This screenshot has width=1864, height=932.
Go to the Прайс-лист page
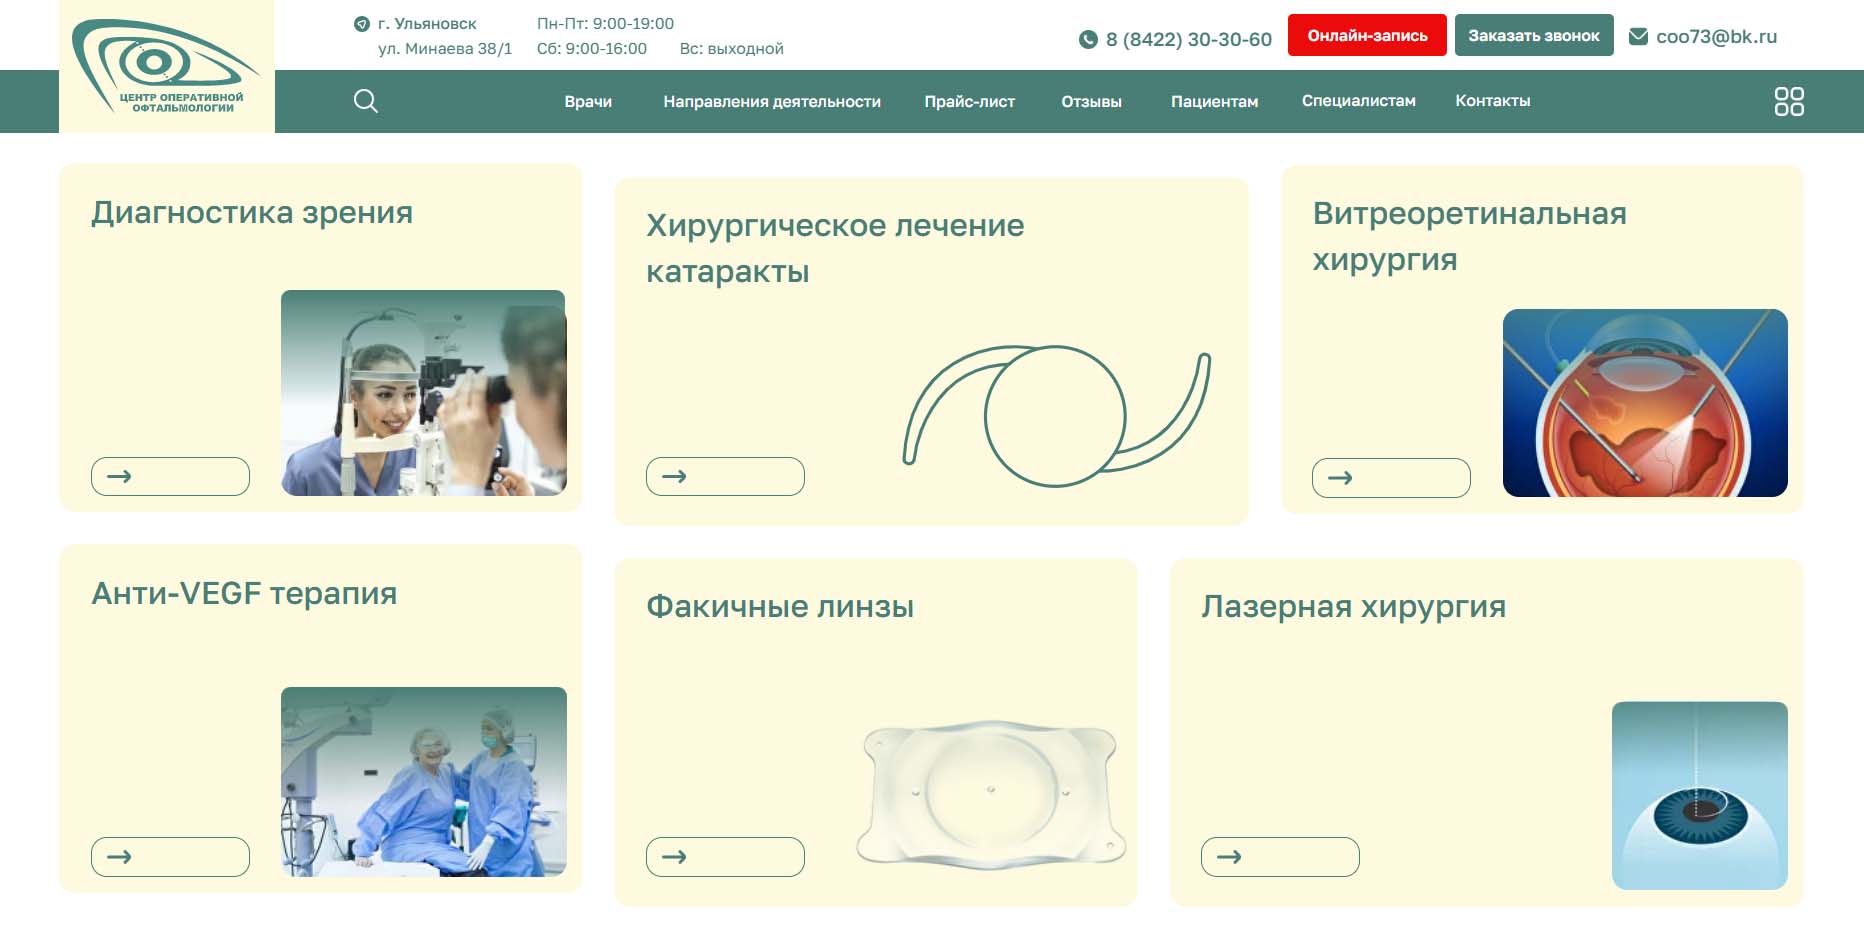pyautogui.click(x=970, y=101)
